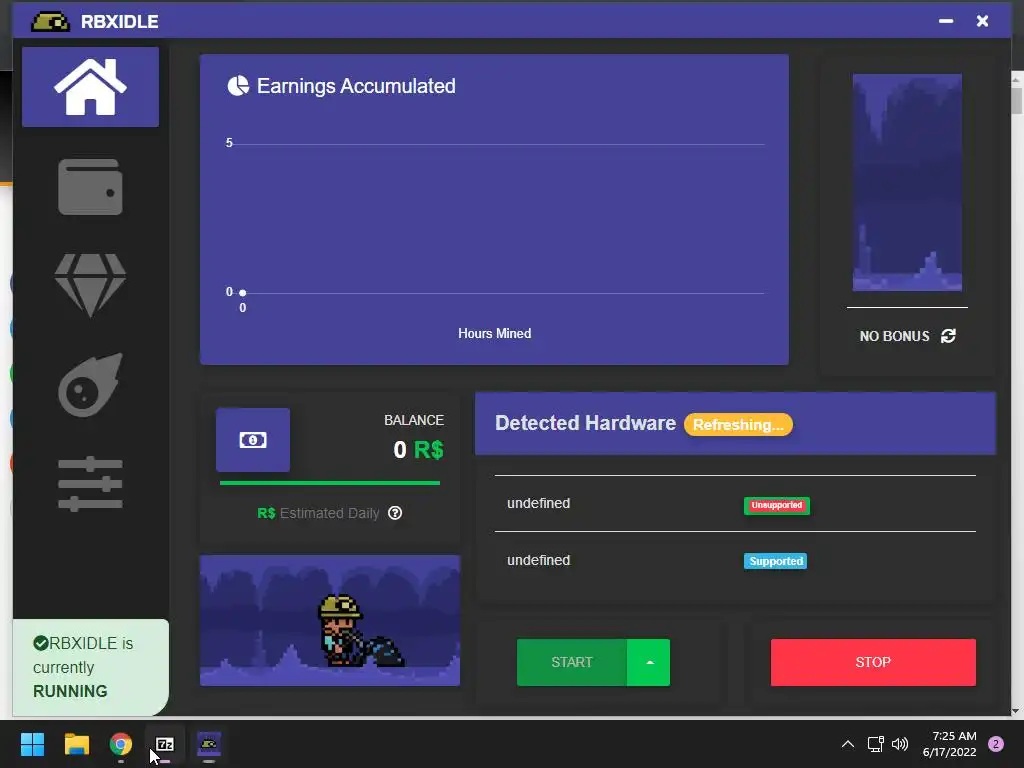Open 7-Zip from taskbar
This screenshot has height=768, width=1024.
(x=165, y=744)
